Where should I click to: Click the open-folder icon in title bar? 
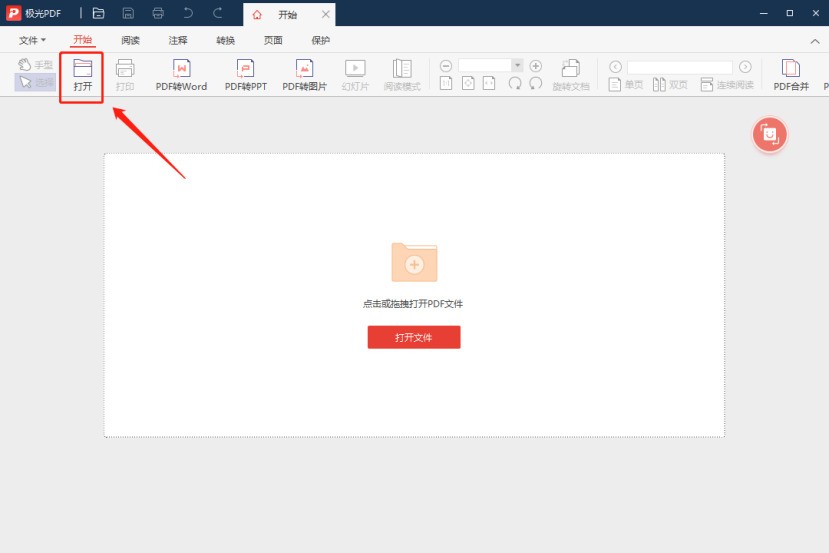(98, 13)
